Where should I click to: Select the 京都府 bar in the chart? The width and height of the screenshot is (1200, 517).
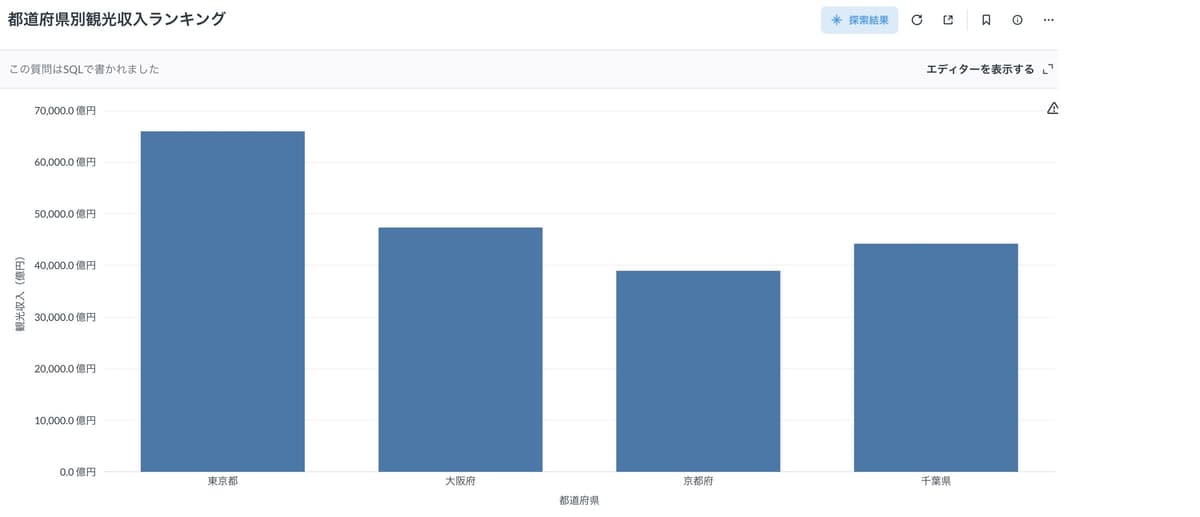[x=698, y=371]
